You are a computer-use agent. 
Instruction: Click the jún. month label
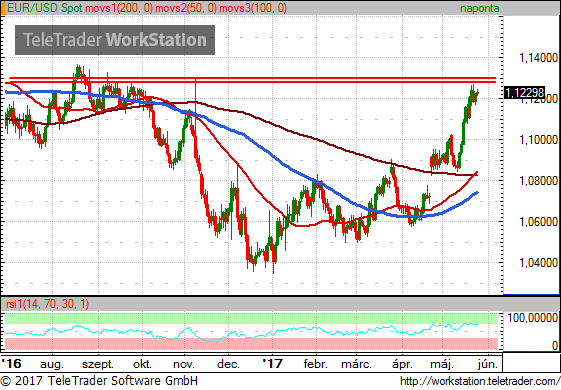[x=488, y=365]
